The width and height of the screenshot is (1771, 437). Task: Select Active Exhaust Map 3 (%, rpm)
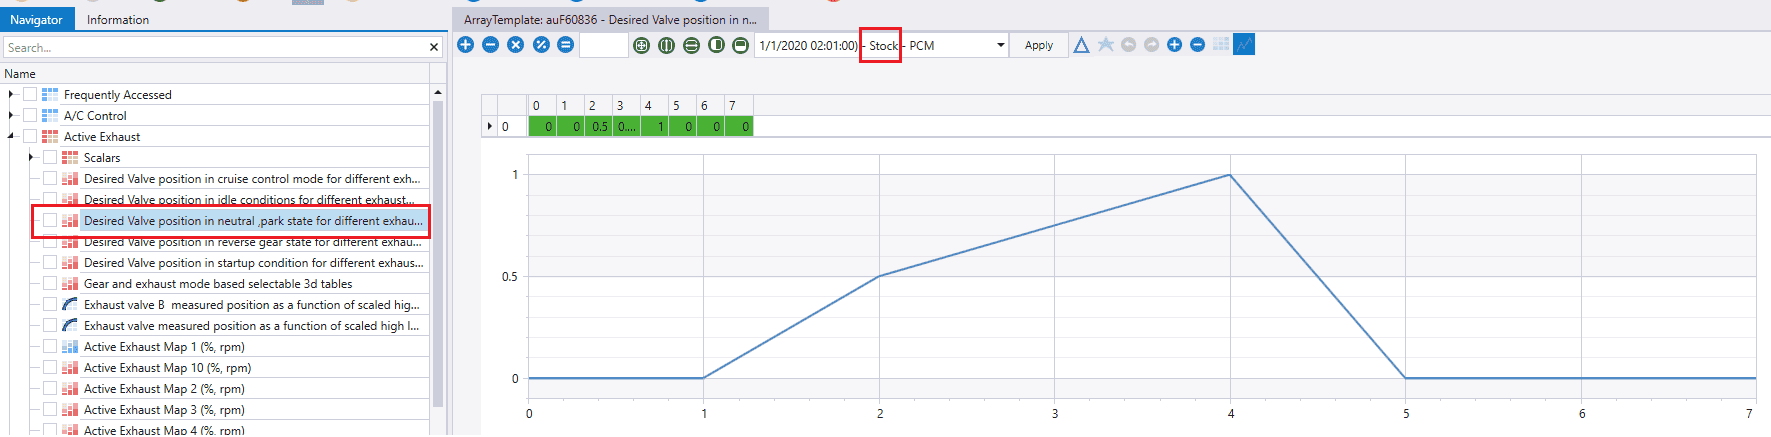coord(164,410)
